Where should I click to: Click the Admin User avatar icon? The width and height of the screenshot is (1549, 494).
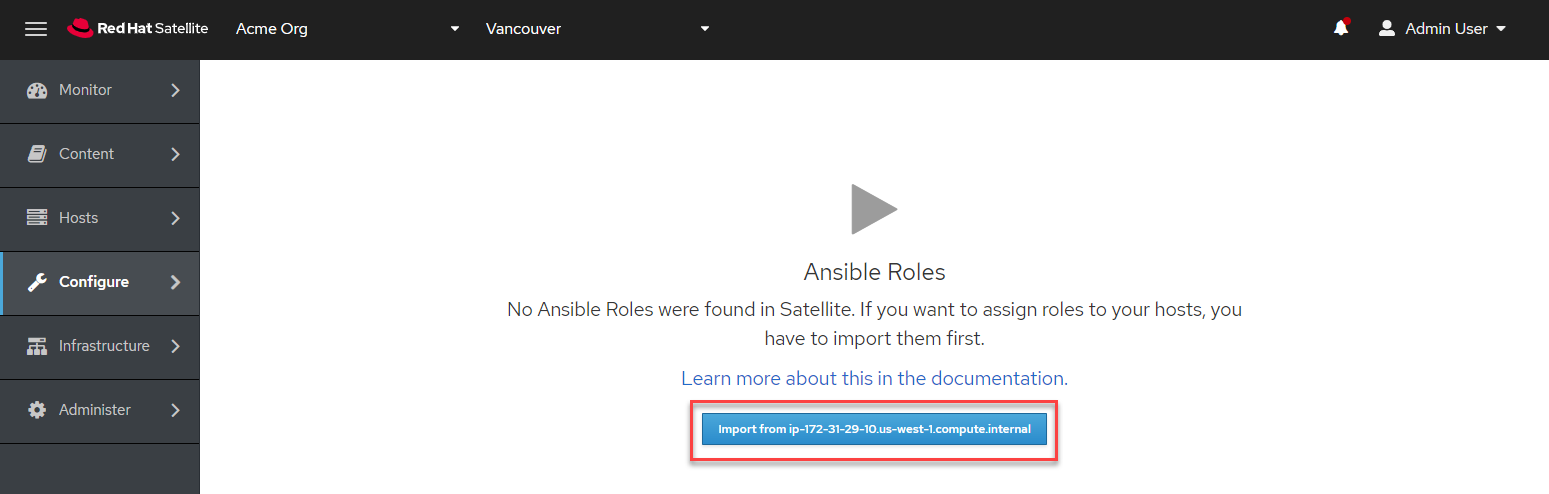click(1386, 29)
